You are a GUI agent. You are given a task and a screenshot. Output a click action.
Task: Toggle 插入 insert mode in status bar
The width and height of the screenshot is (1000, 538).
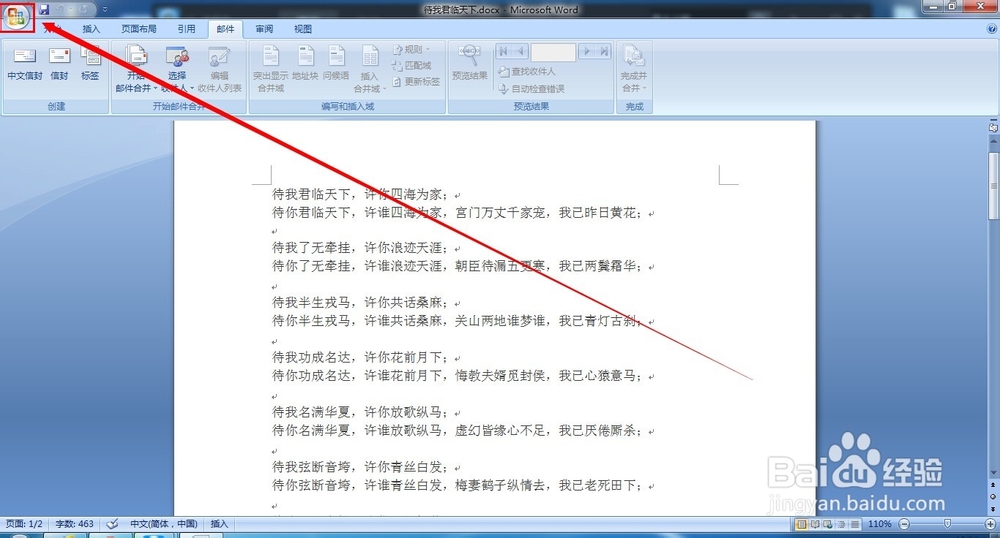tap(219, 524)
